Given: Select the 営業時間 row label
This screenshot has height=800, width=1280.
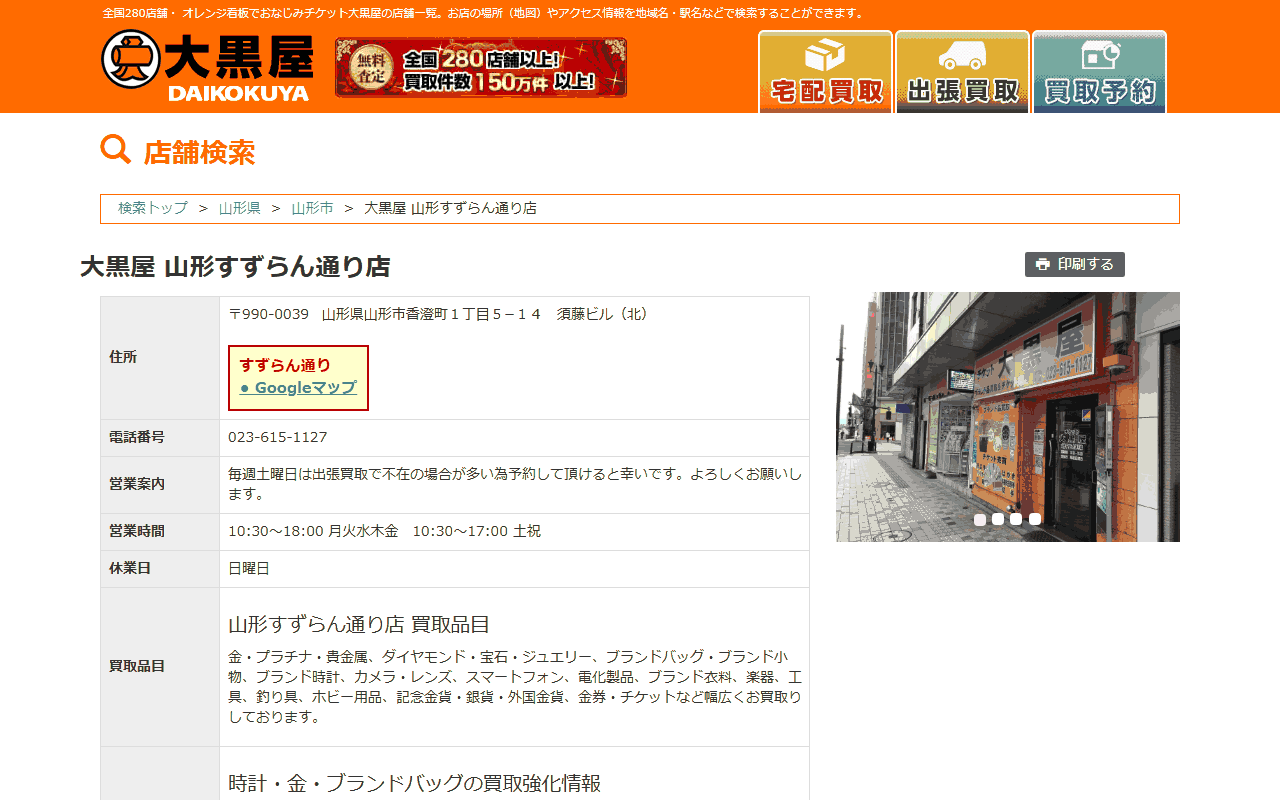Looking at the screenshot, I should click(137, 531).
